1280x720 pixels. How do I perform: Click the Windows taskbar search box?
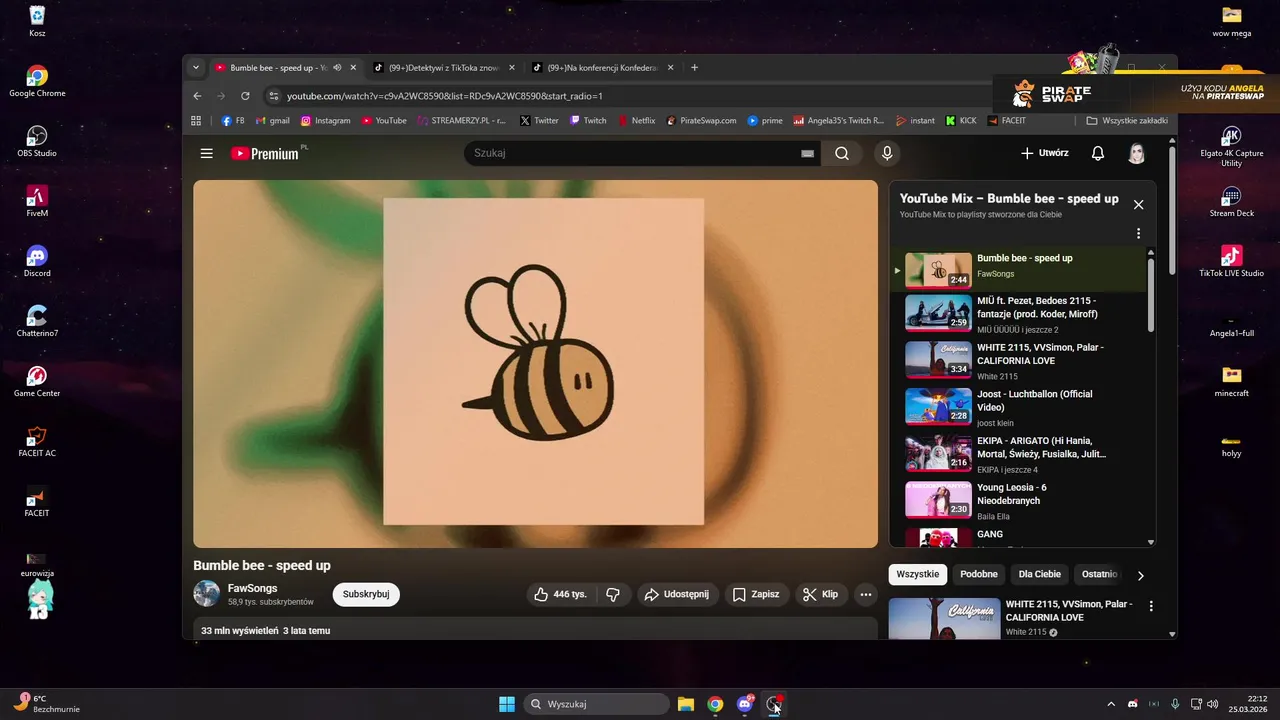coord(597,704)
